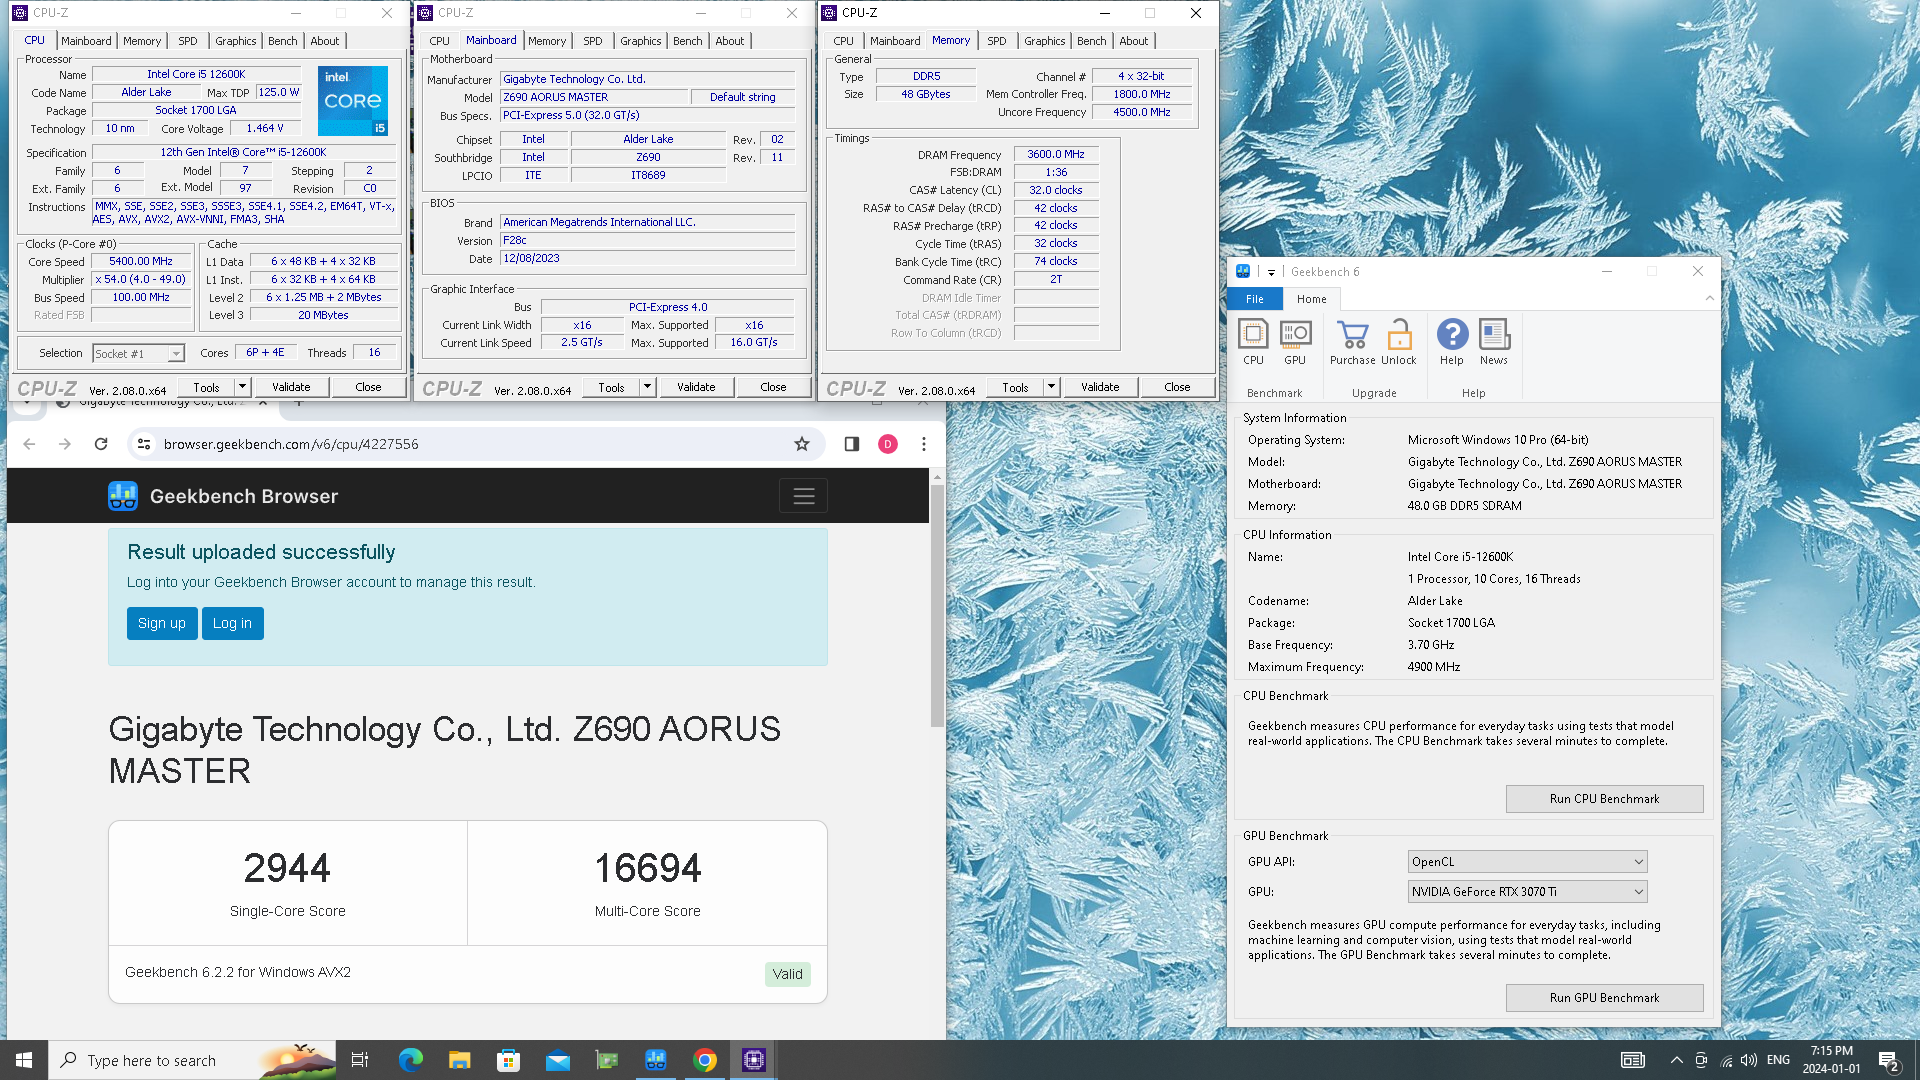Click the Geekbench Browser logo
The width and height of the screenshot is (1920, 1080).
tap(123, 496)
